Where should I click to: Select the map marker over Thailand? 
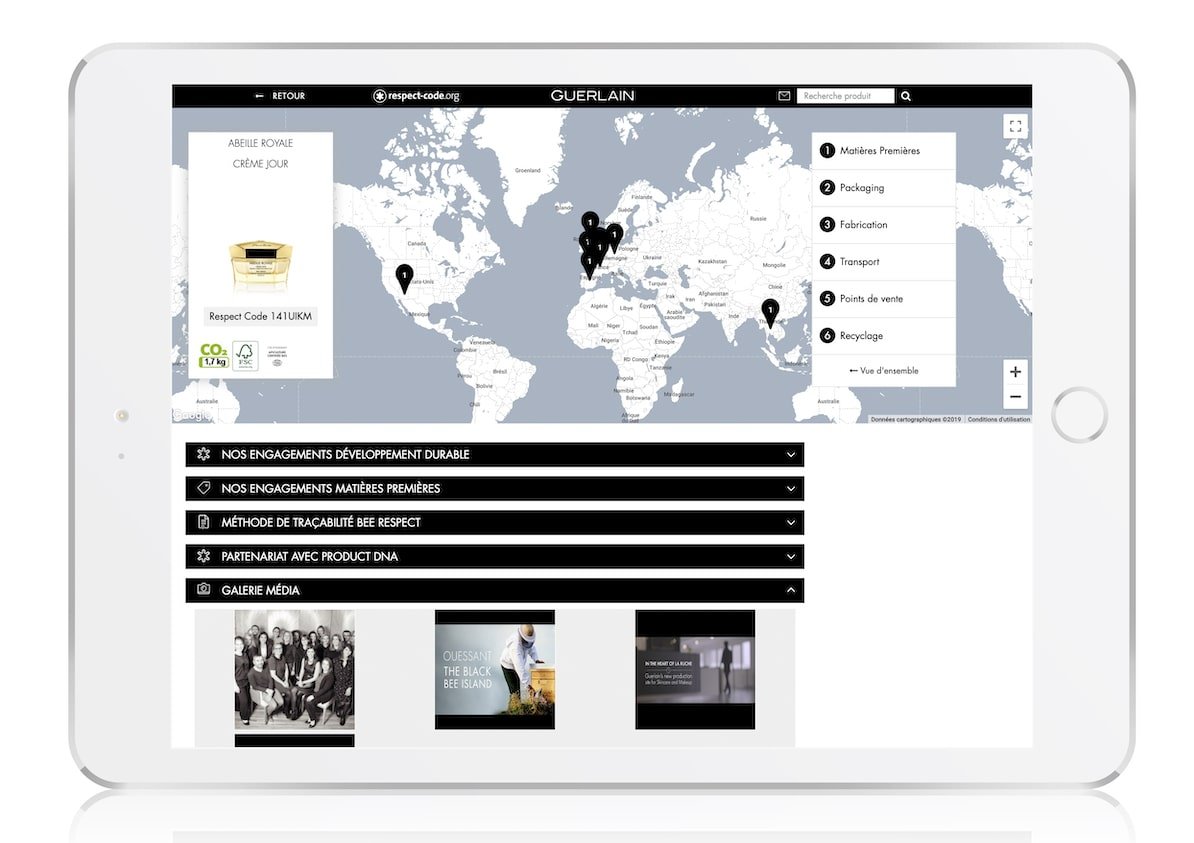point(771,312)
